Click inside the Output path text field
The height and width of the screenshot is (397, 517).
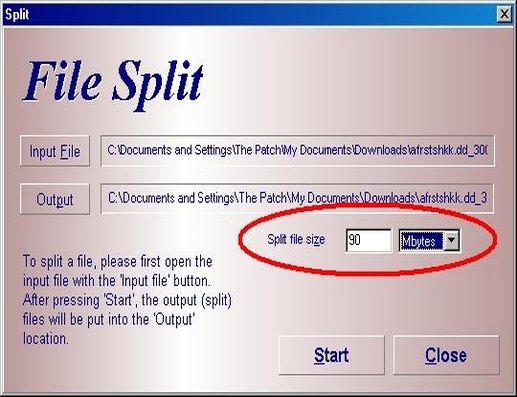click(297, 198)
